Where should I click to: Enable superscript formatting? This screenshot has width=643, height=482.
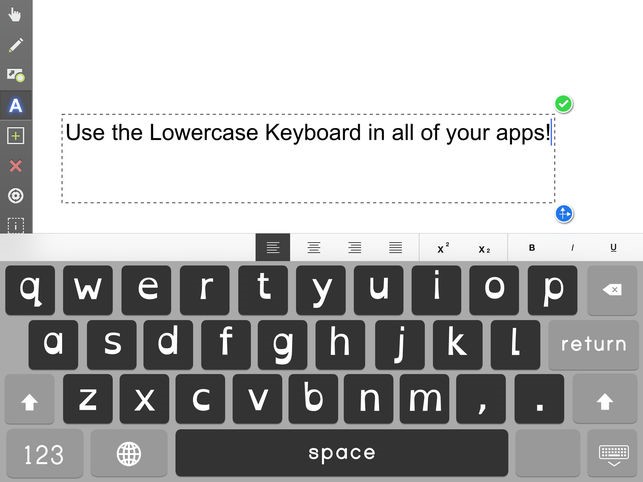(x=442, y=248)
